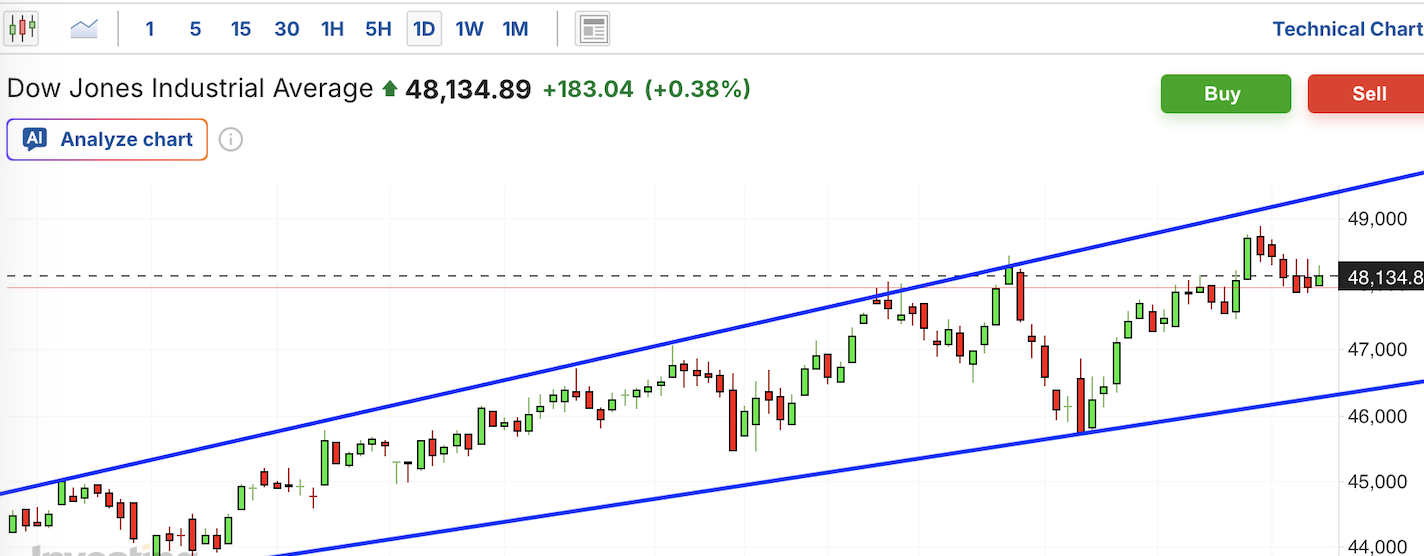The height and width of the screenshot is (556, 1424).
Task: Select the candlestick chart type icon
Action: click(x=21, y=29)
